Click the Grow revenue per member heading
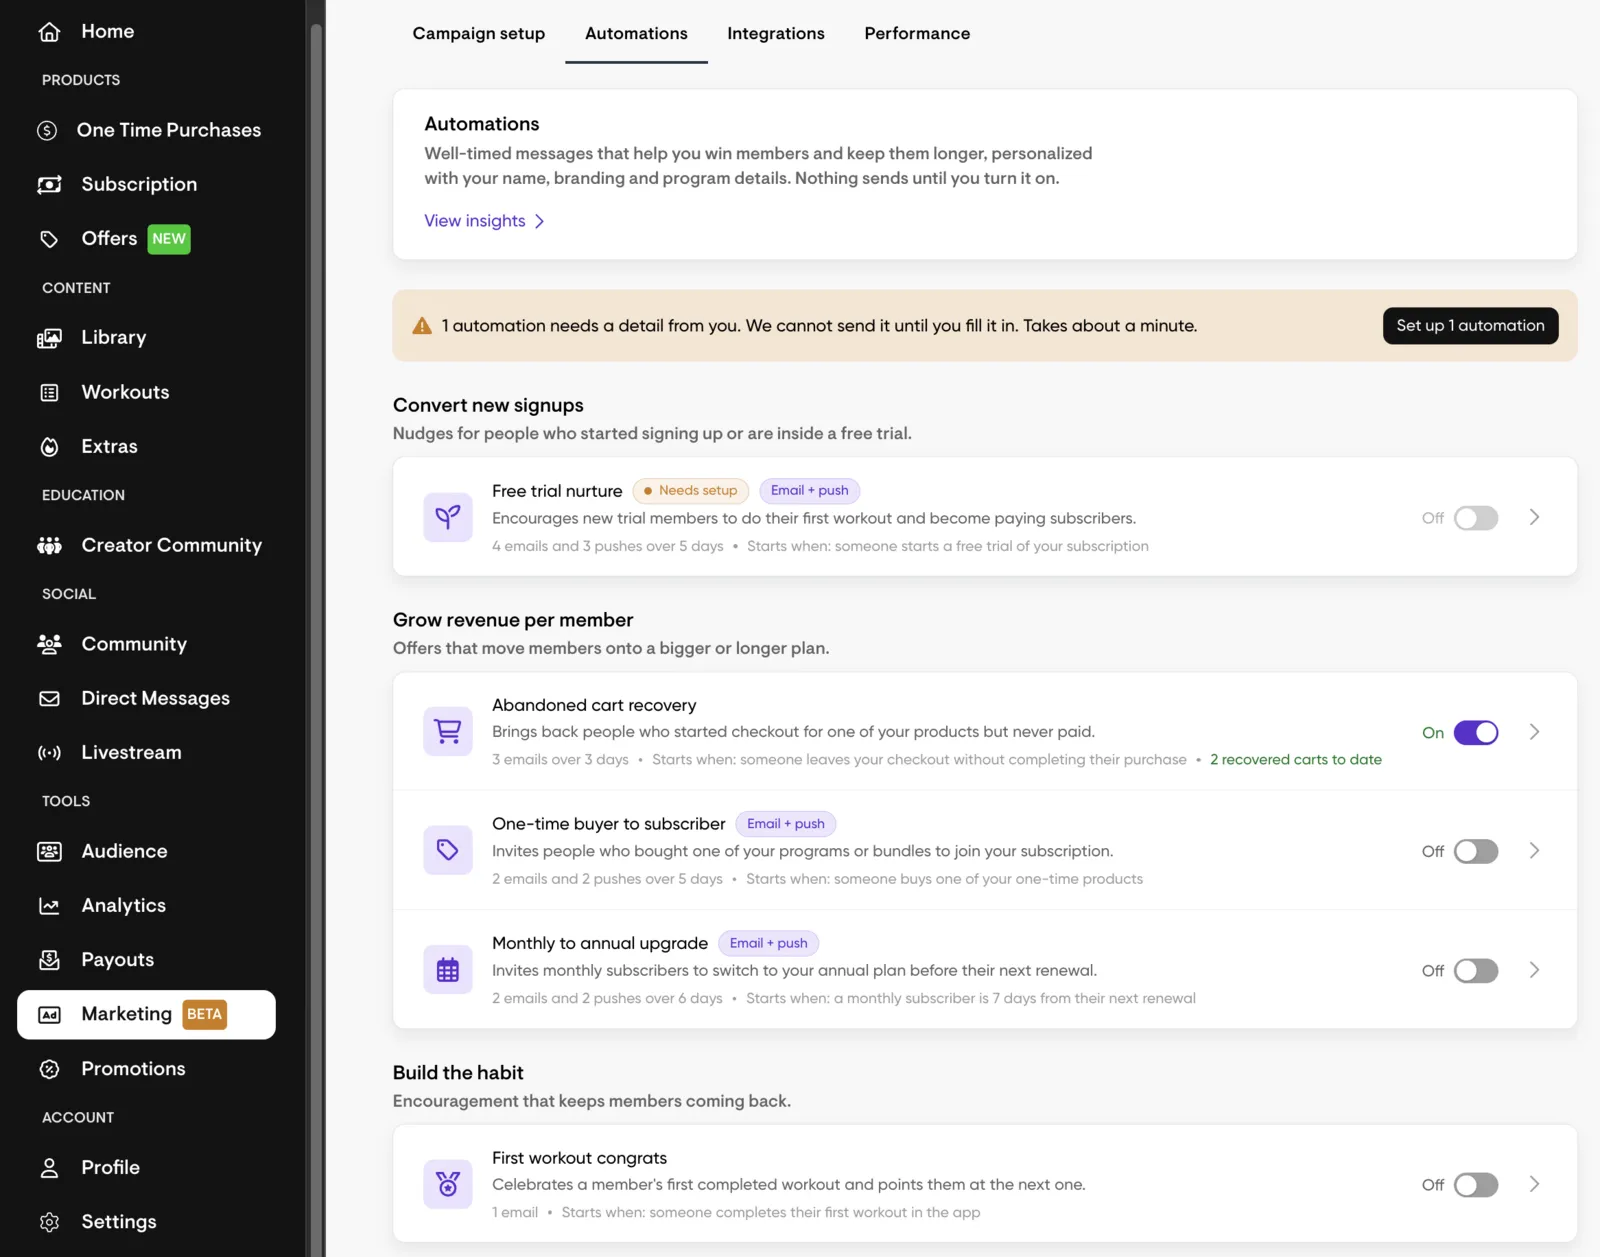The image size is (1600, 1257). (x=513, y=621)
